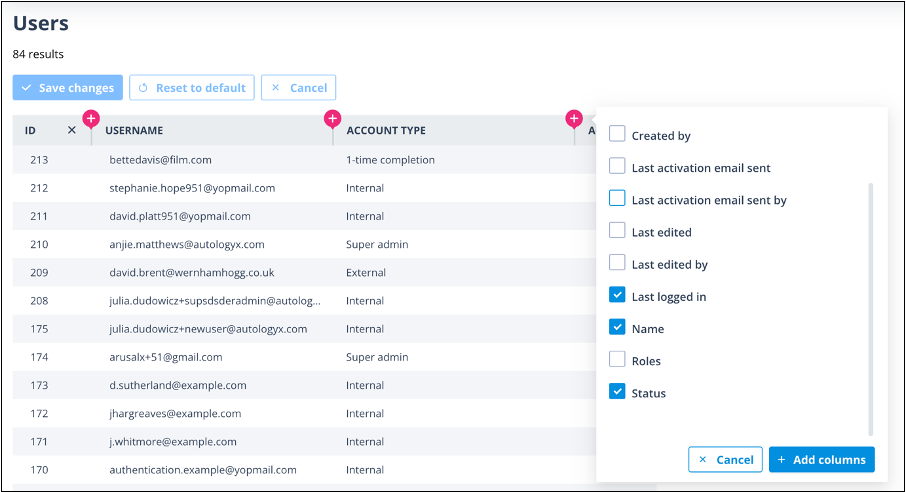Click the USERNAME column header
Viewport: 906px width, 492px height.
134,131
